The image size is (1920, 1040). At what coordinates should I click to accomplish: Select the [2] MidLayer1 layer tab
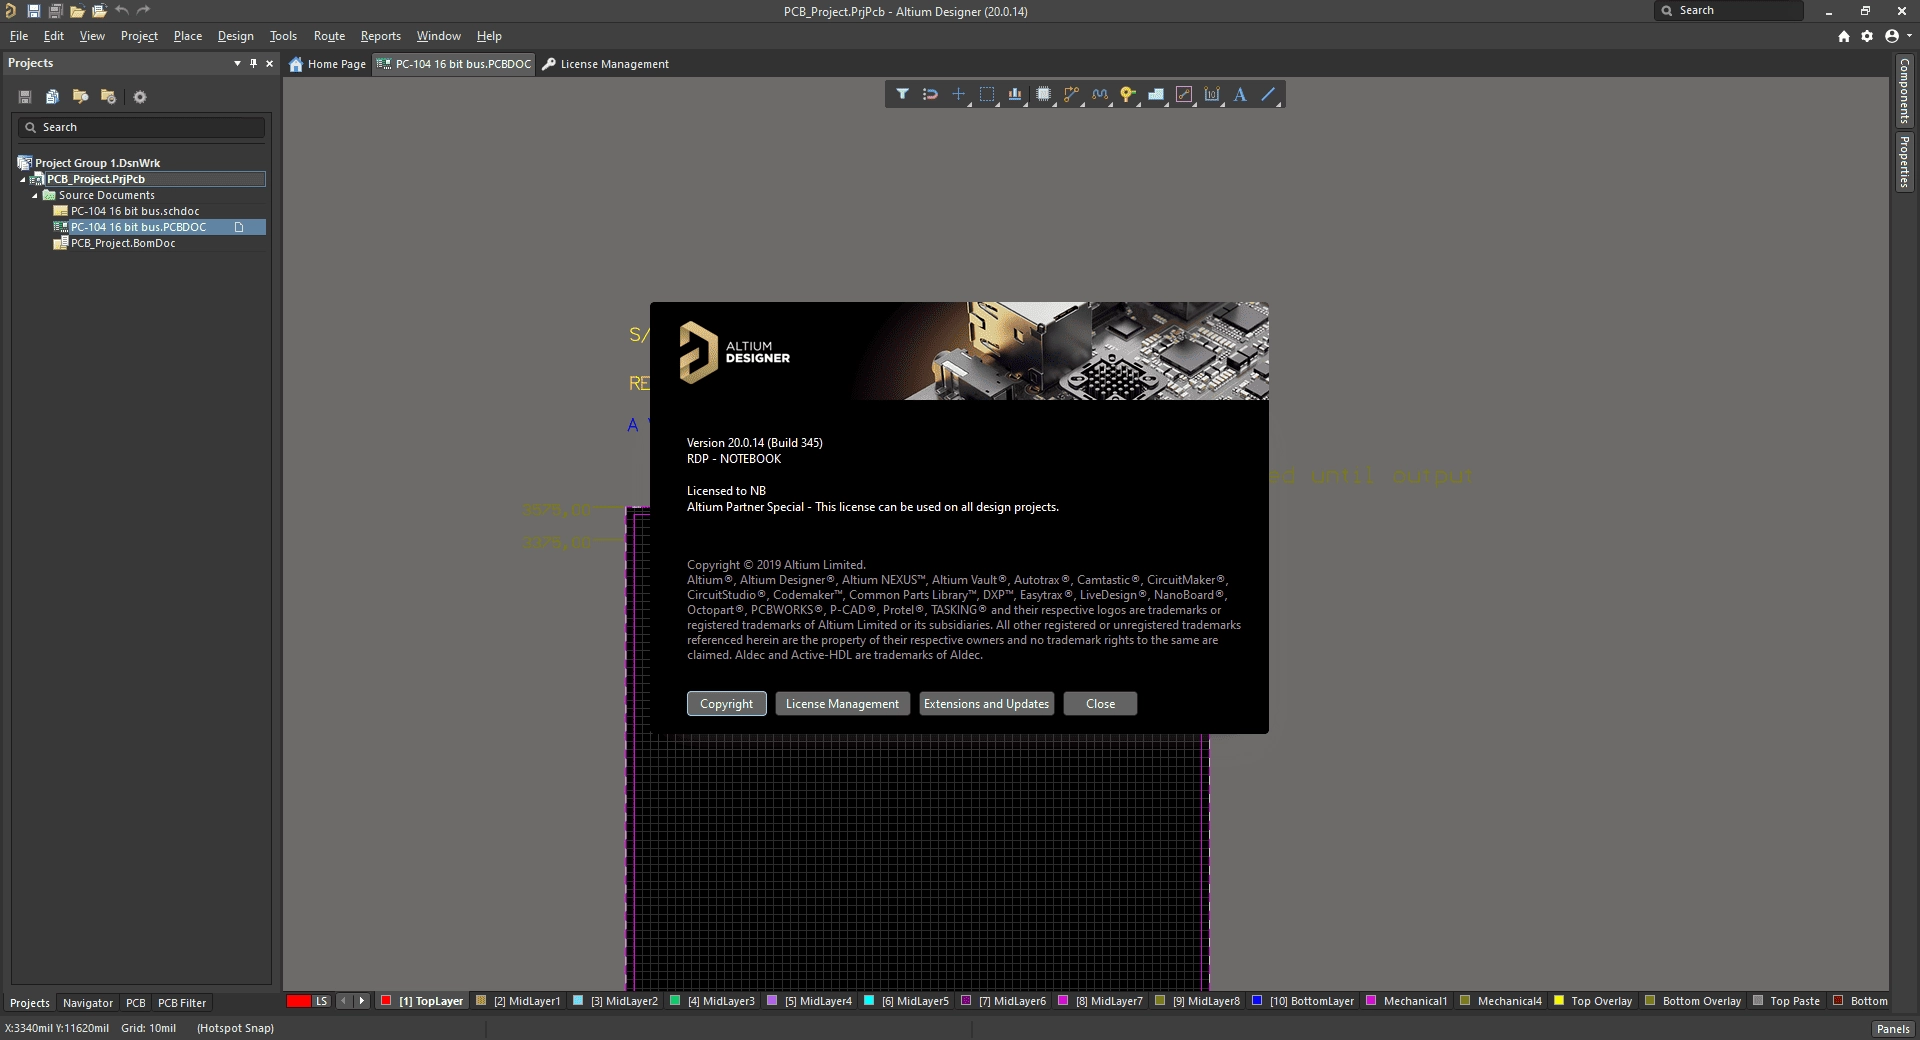pos(519,1001)
